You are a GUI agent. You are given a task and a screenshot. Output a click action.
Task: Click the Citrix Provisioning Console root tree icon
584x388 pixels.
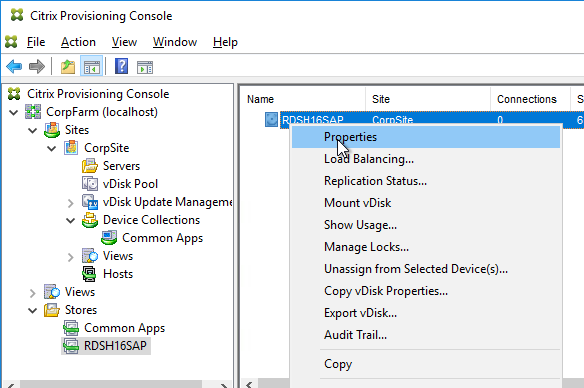14,94
